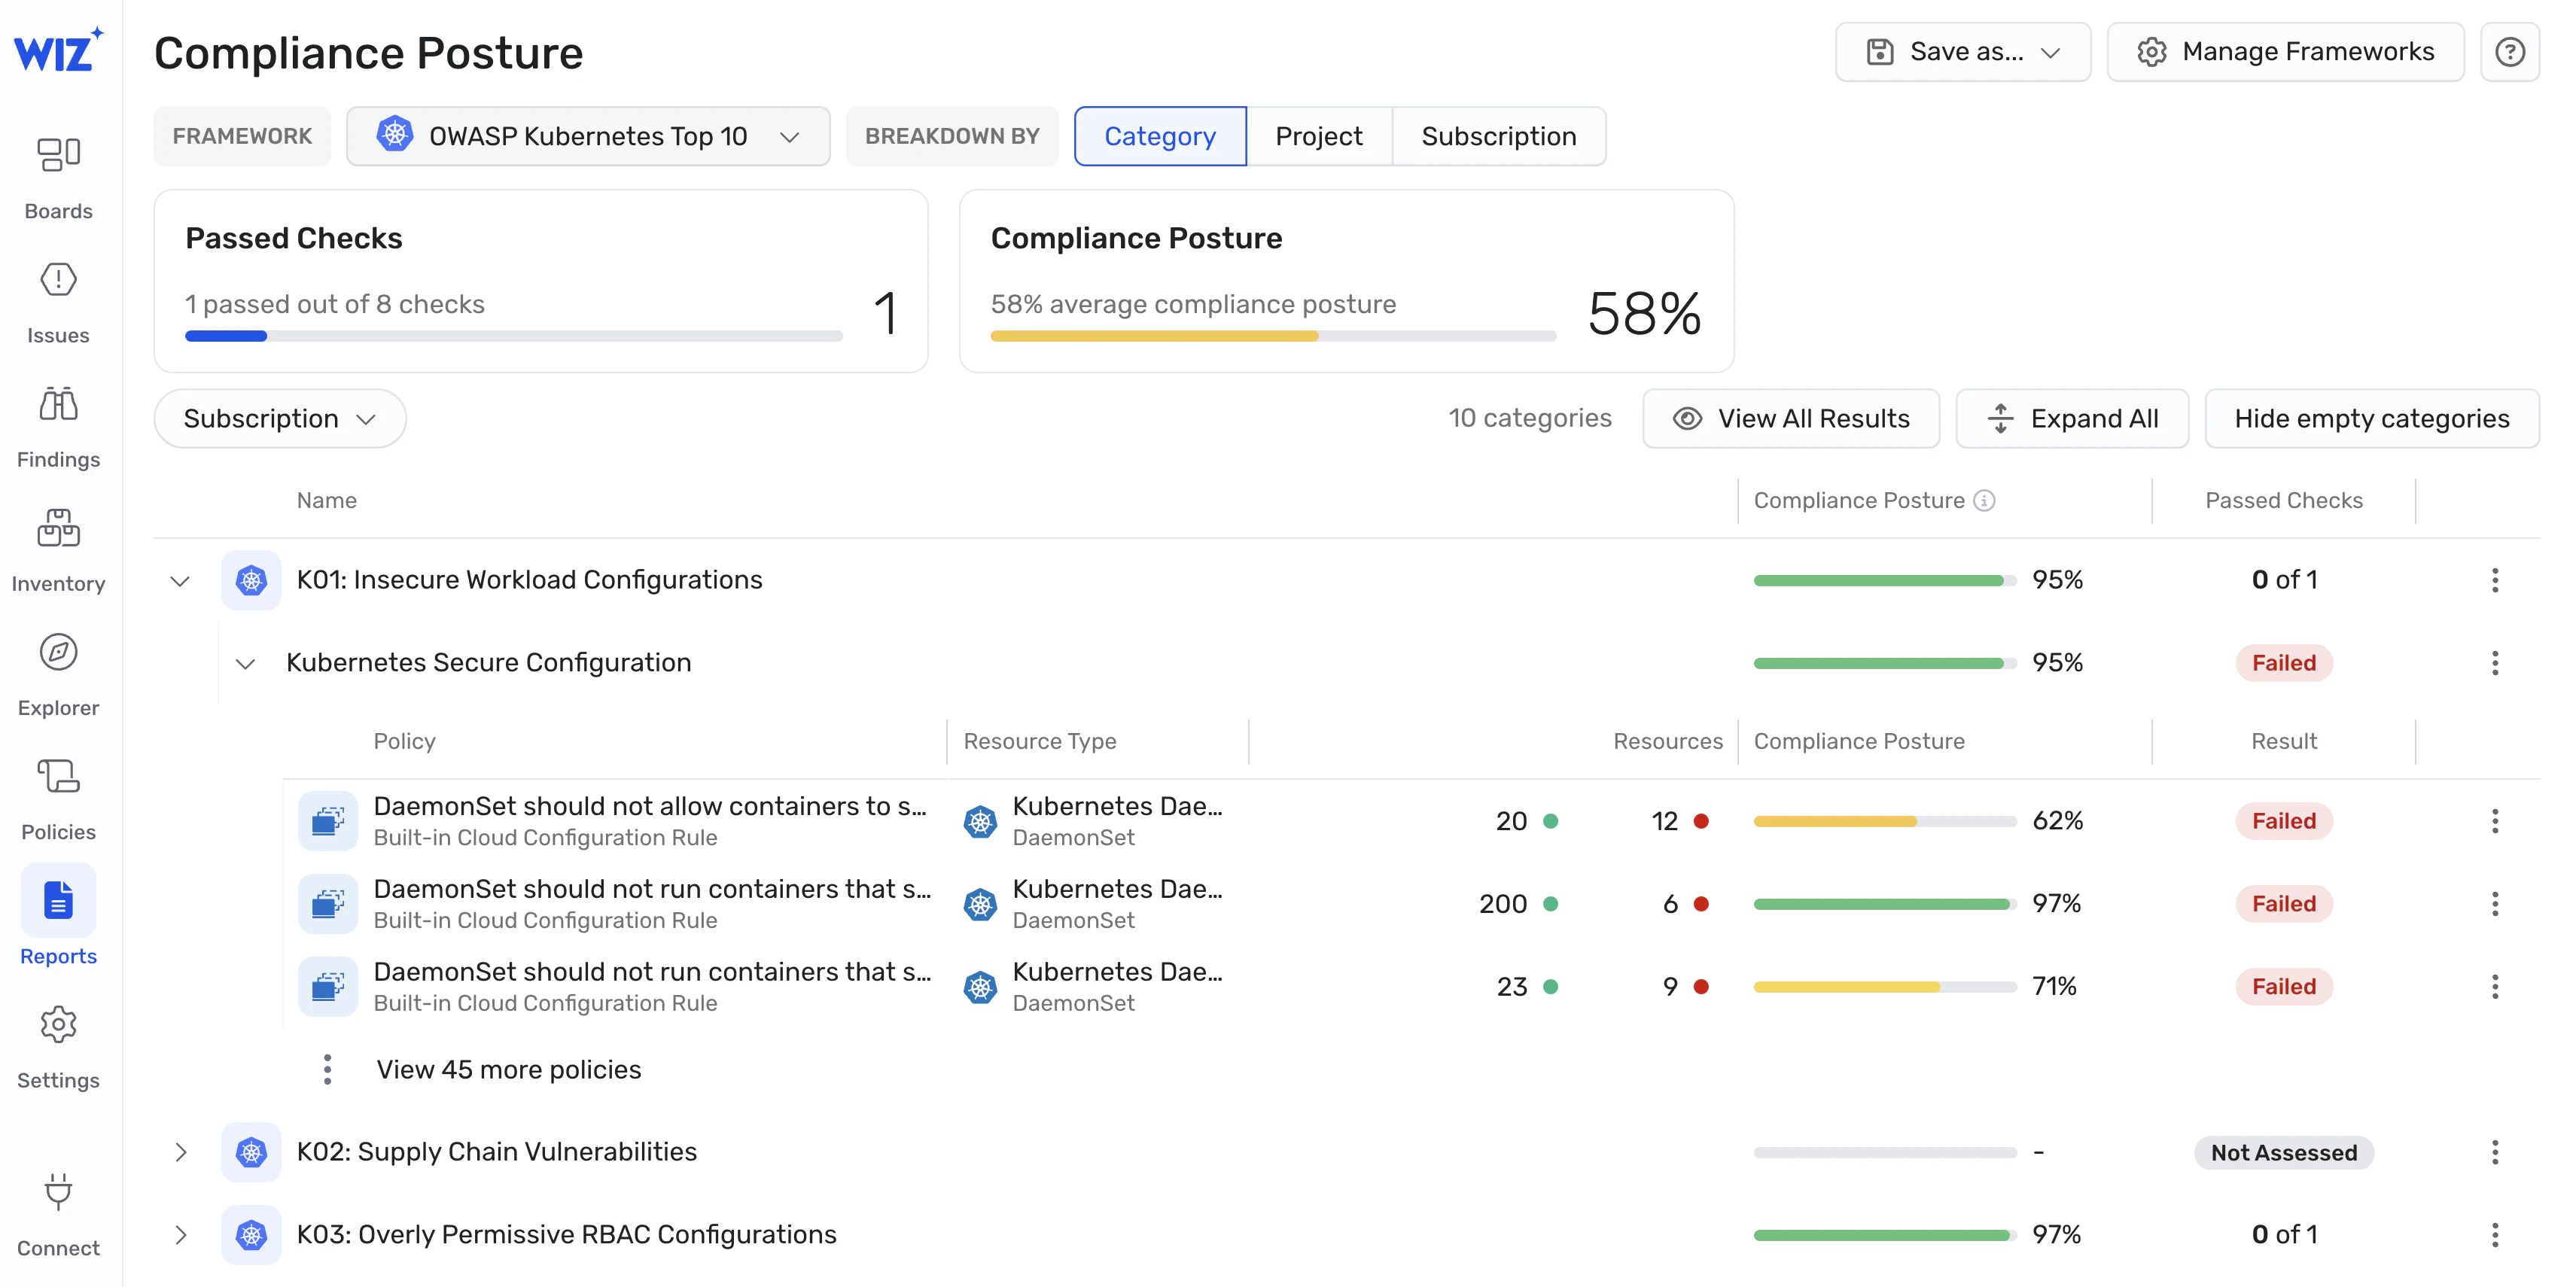
Task: Click 20 passing resources count
Action: pos(1511,822)
